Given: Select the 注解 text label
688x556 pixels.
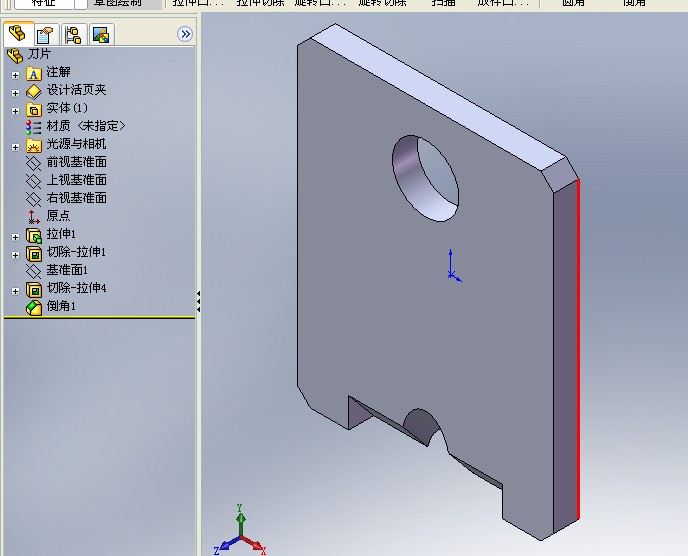Looking at the screenshot, I should point(58,72).
